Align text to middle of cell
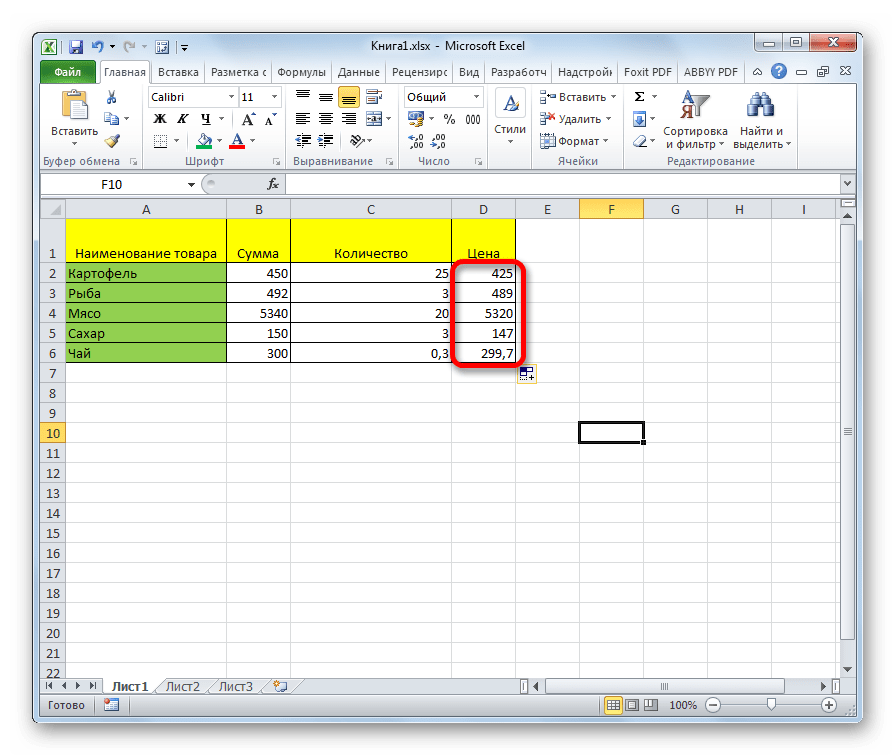The width and height of the screenshot is (896, 756). [326, 97]
